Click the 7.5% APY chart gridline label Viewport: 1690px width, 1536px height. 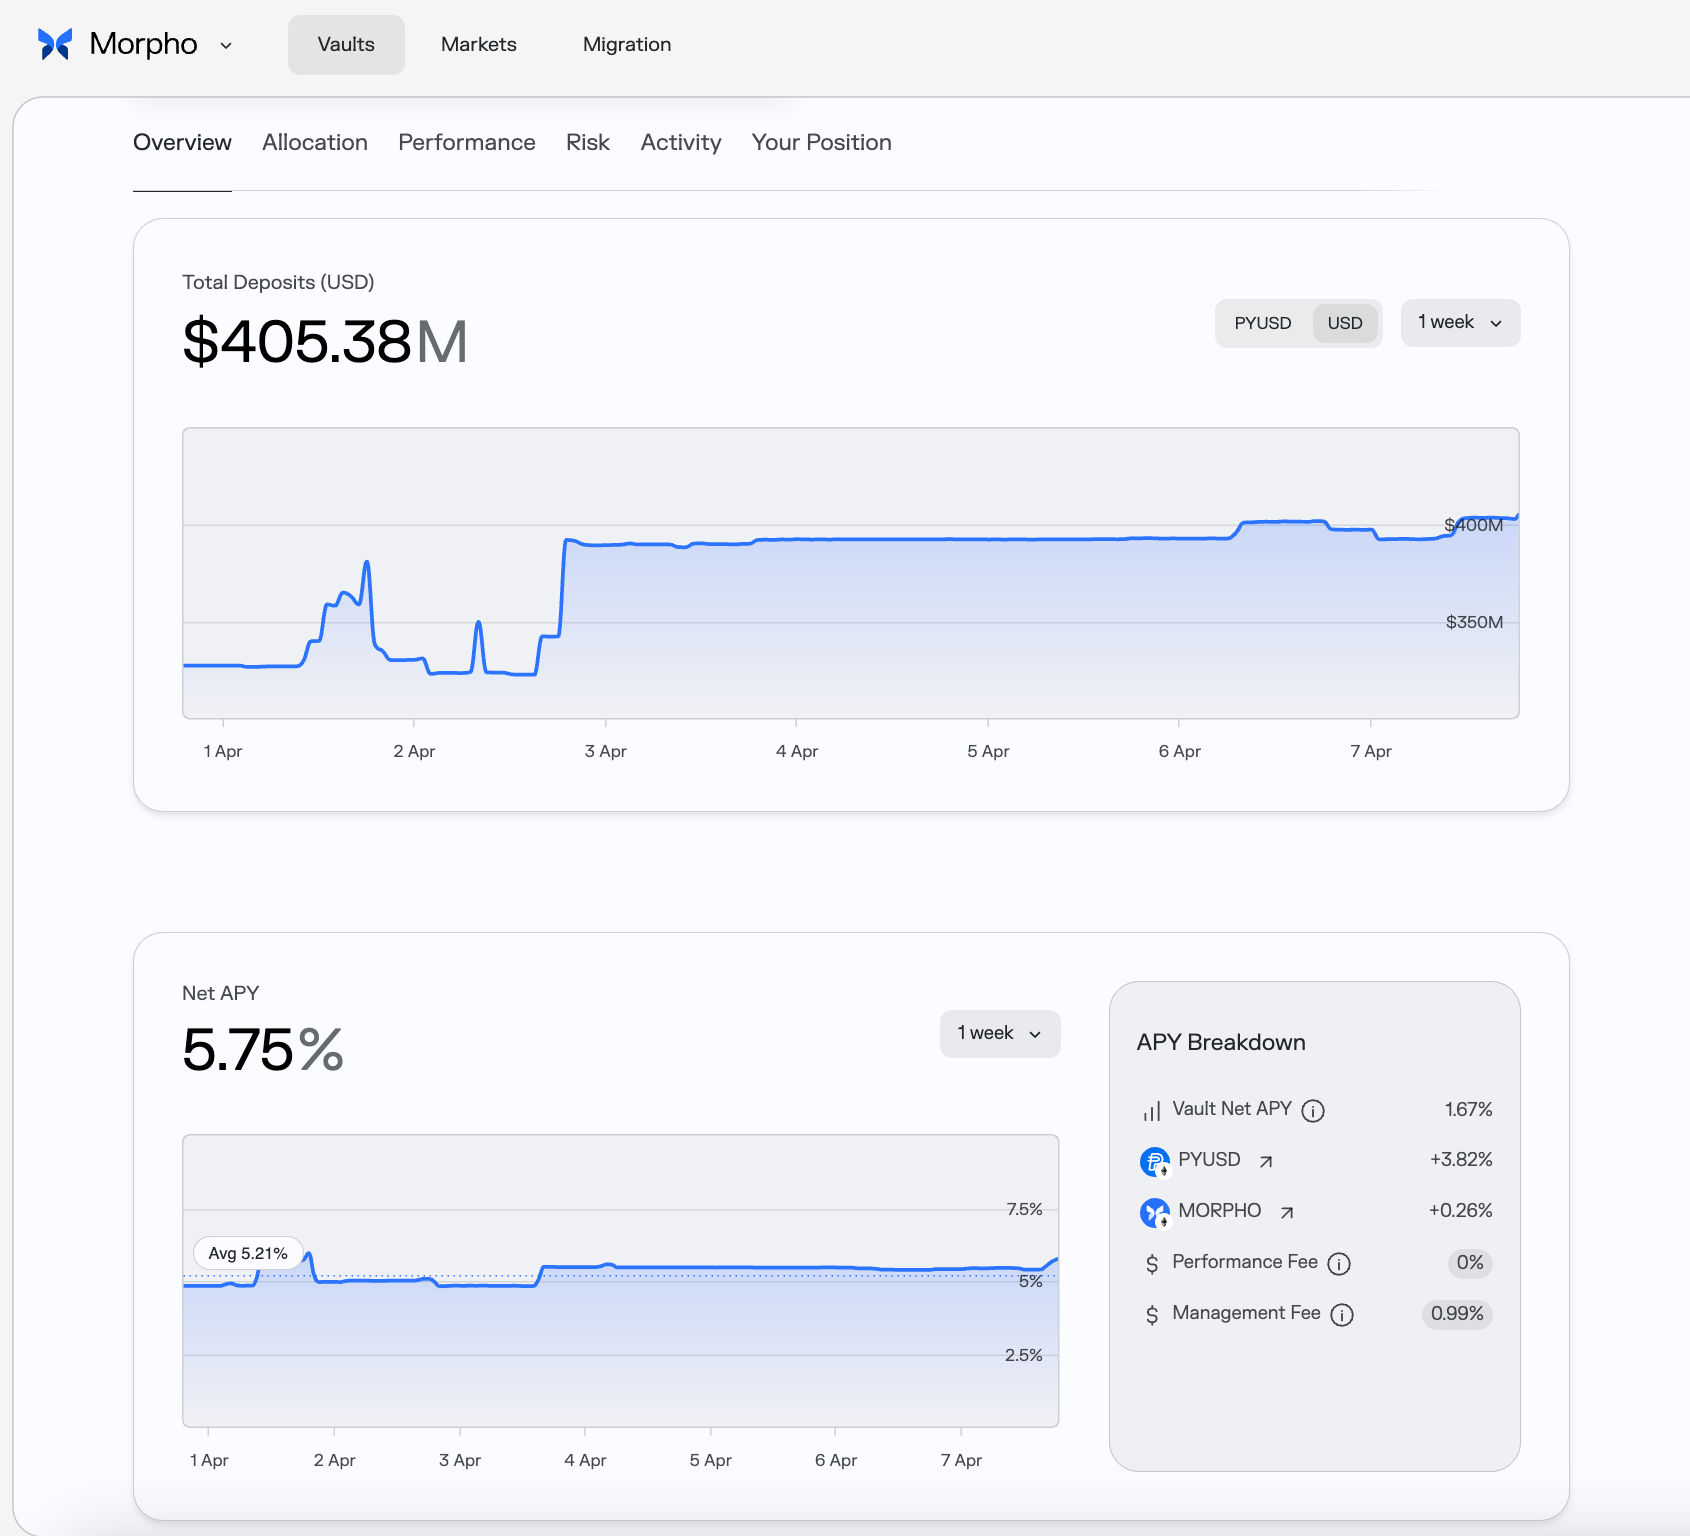(1024, 1210)
